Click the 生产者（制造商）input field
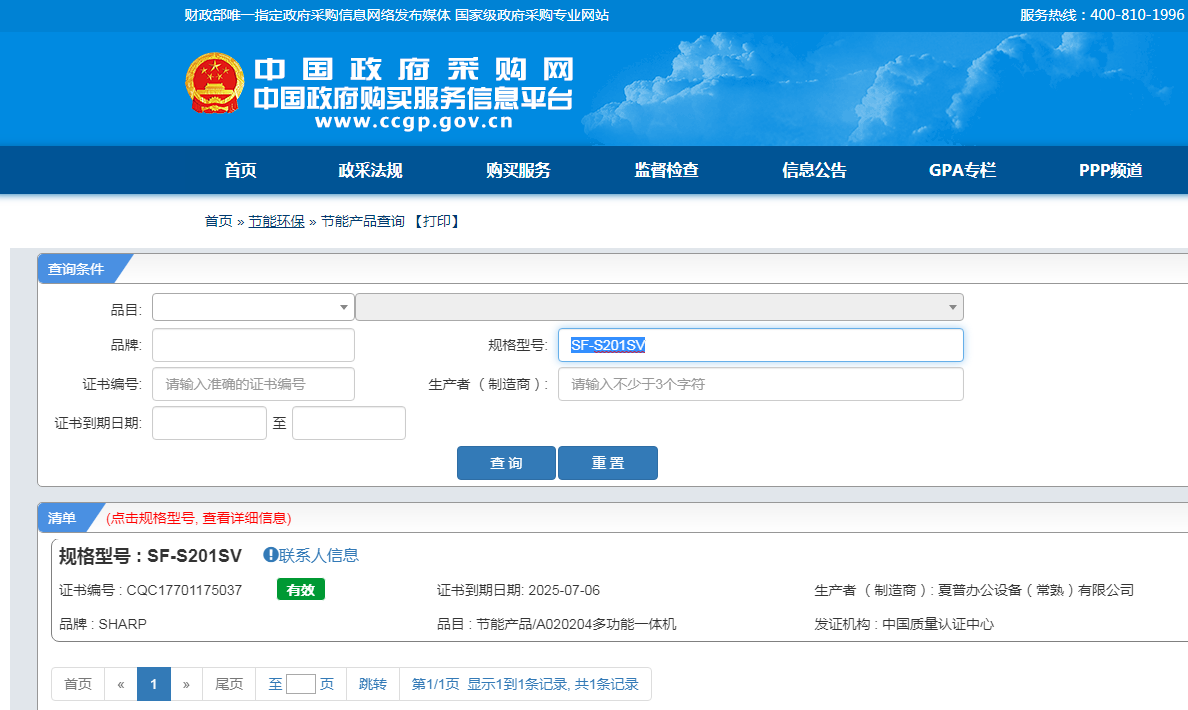 (761, 384)
